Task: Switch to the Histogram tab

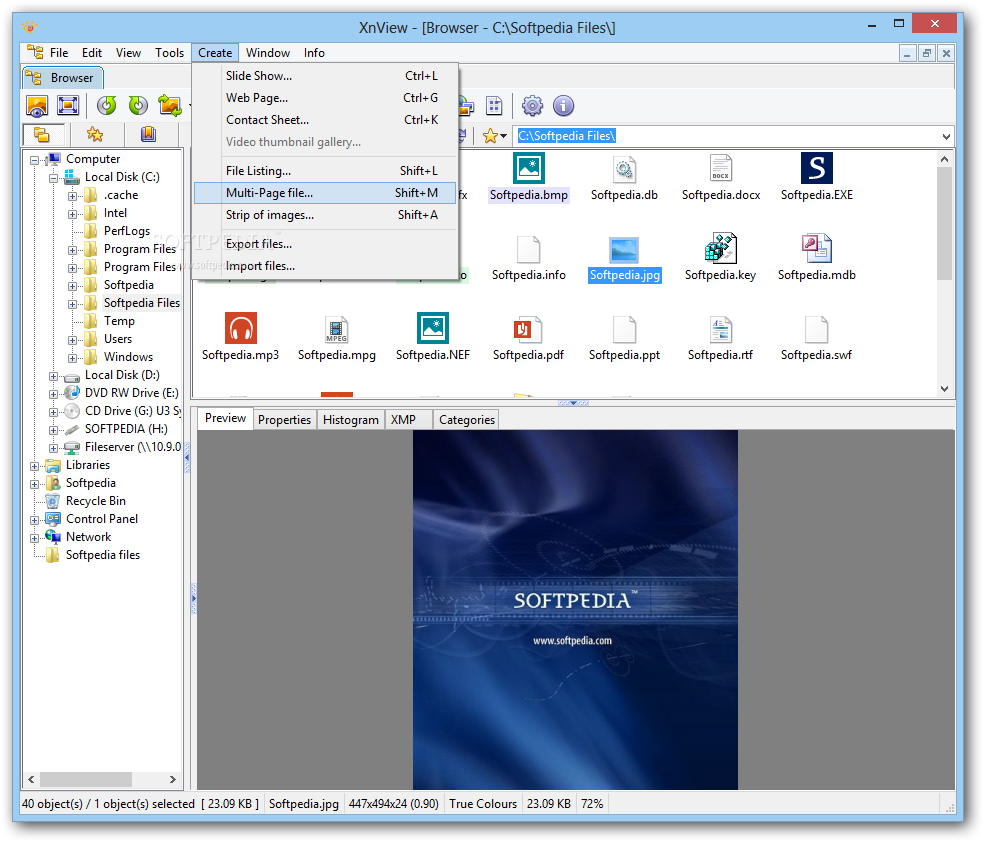Action: pos(351,420)
